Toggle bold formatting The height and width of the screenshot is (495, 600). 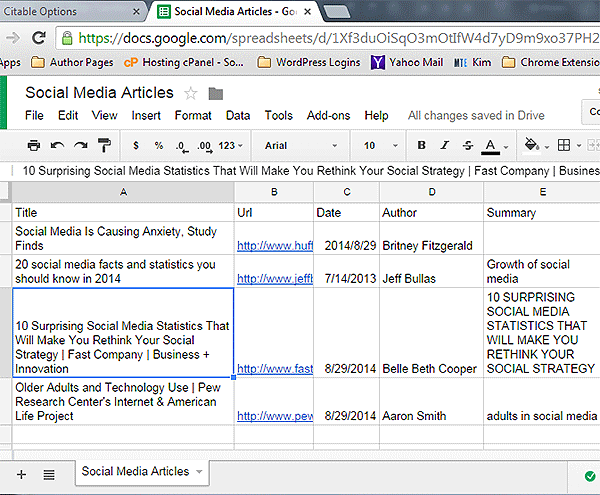[421, 146]
